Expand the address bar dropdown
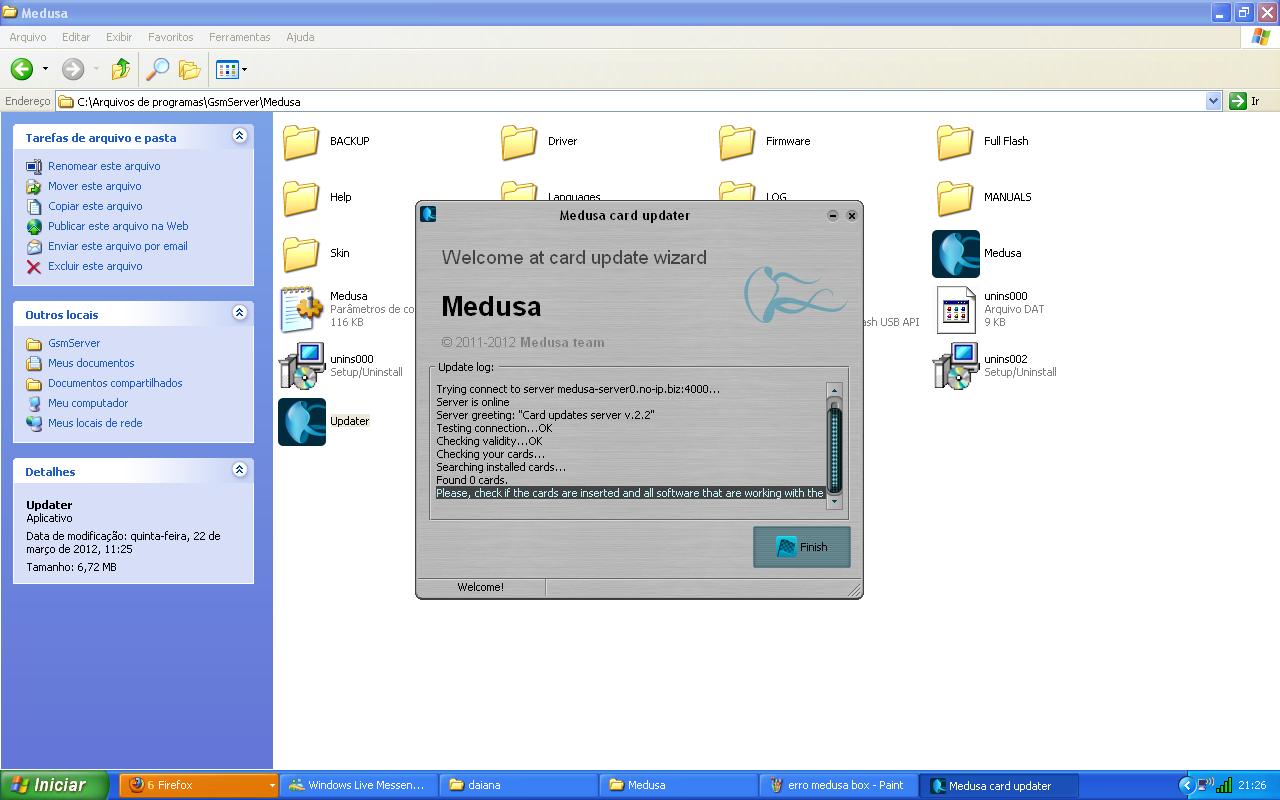The height and width of the screenshot is (800, 1280). coord(1213,101)
